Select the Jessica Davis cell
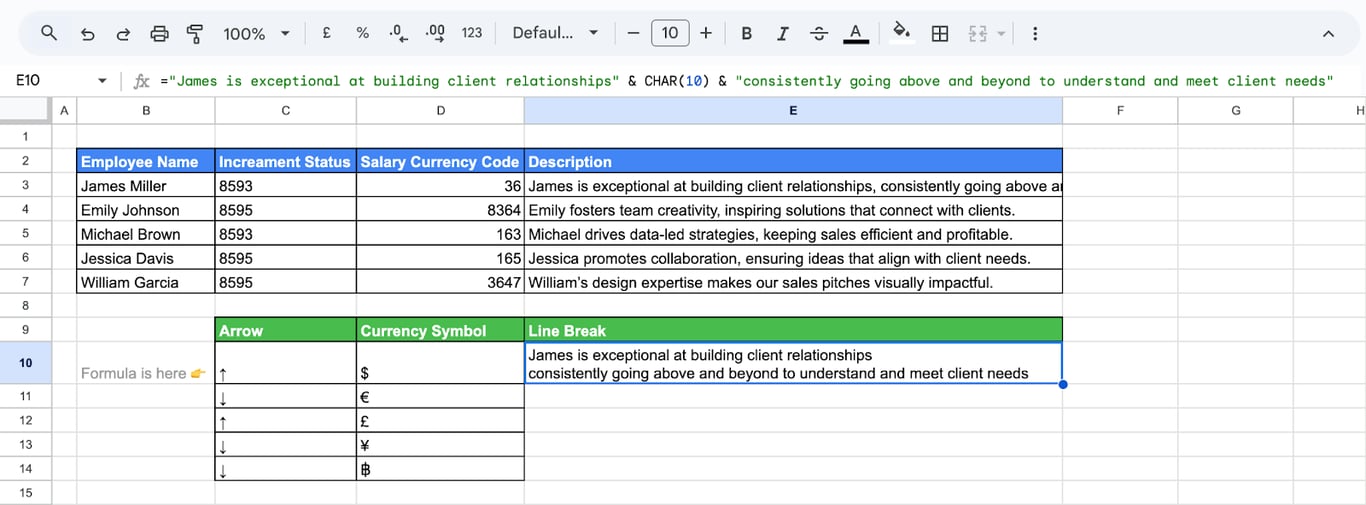The height and width of the screenshot is (505, 1366). point(146,257)
